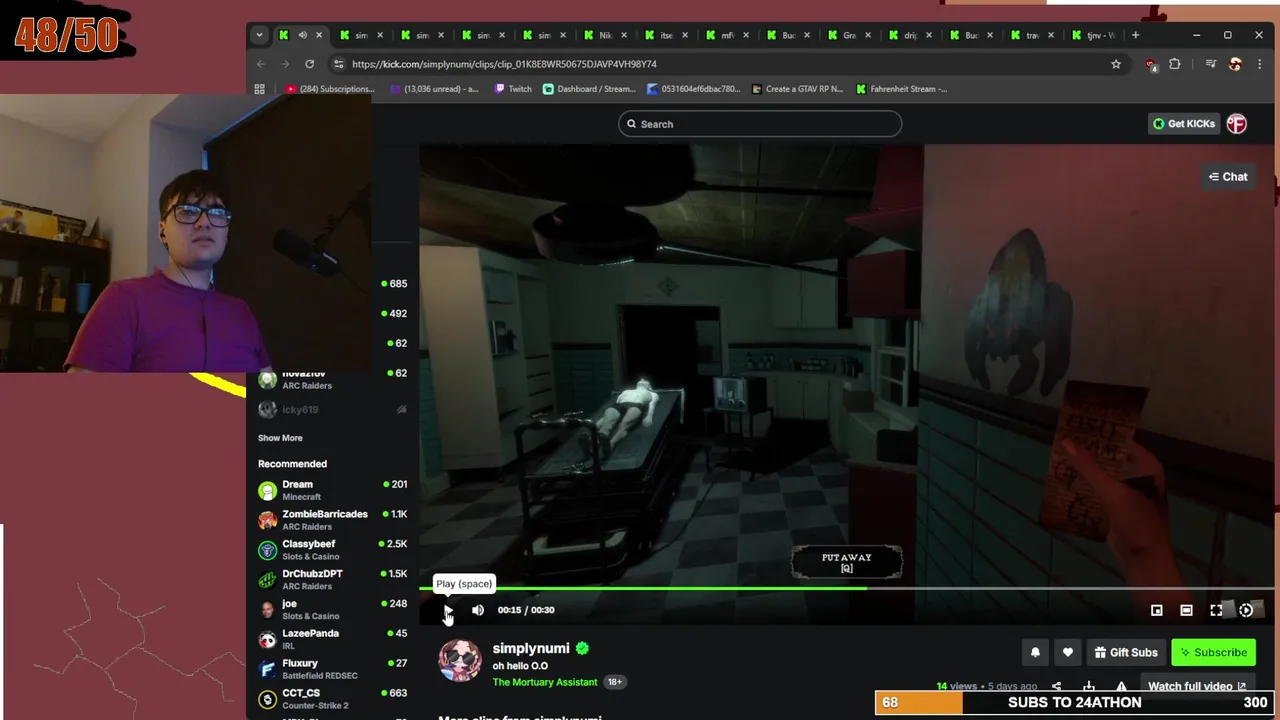This screenshot has height=720, width=1280.
Task: Open The Mortuary Assistant category link
Action: [545, 682]
